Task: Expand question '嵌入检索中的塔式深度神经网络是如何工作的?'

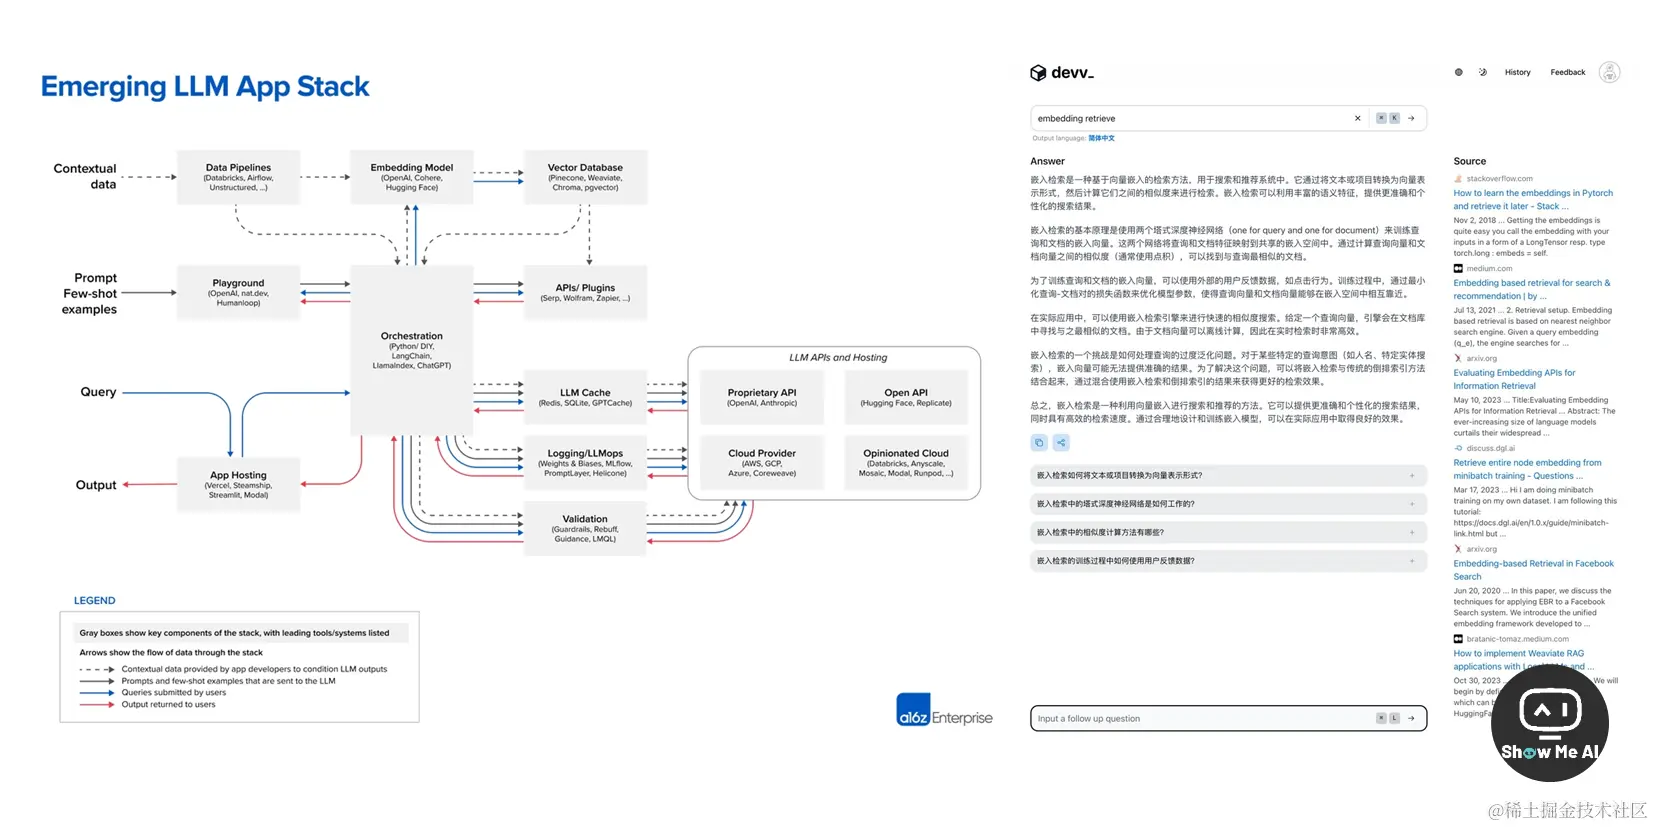Action: [1228, 504]
